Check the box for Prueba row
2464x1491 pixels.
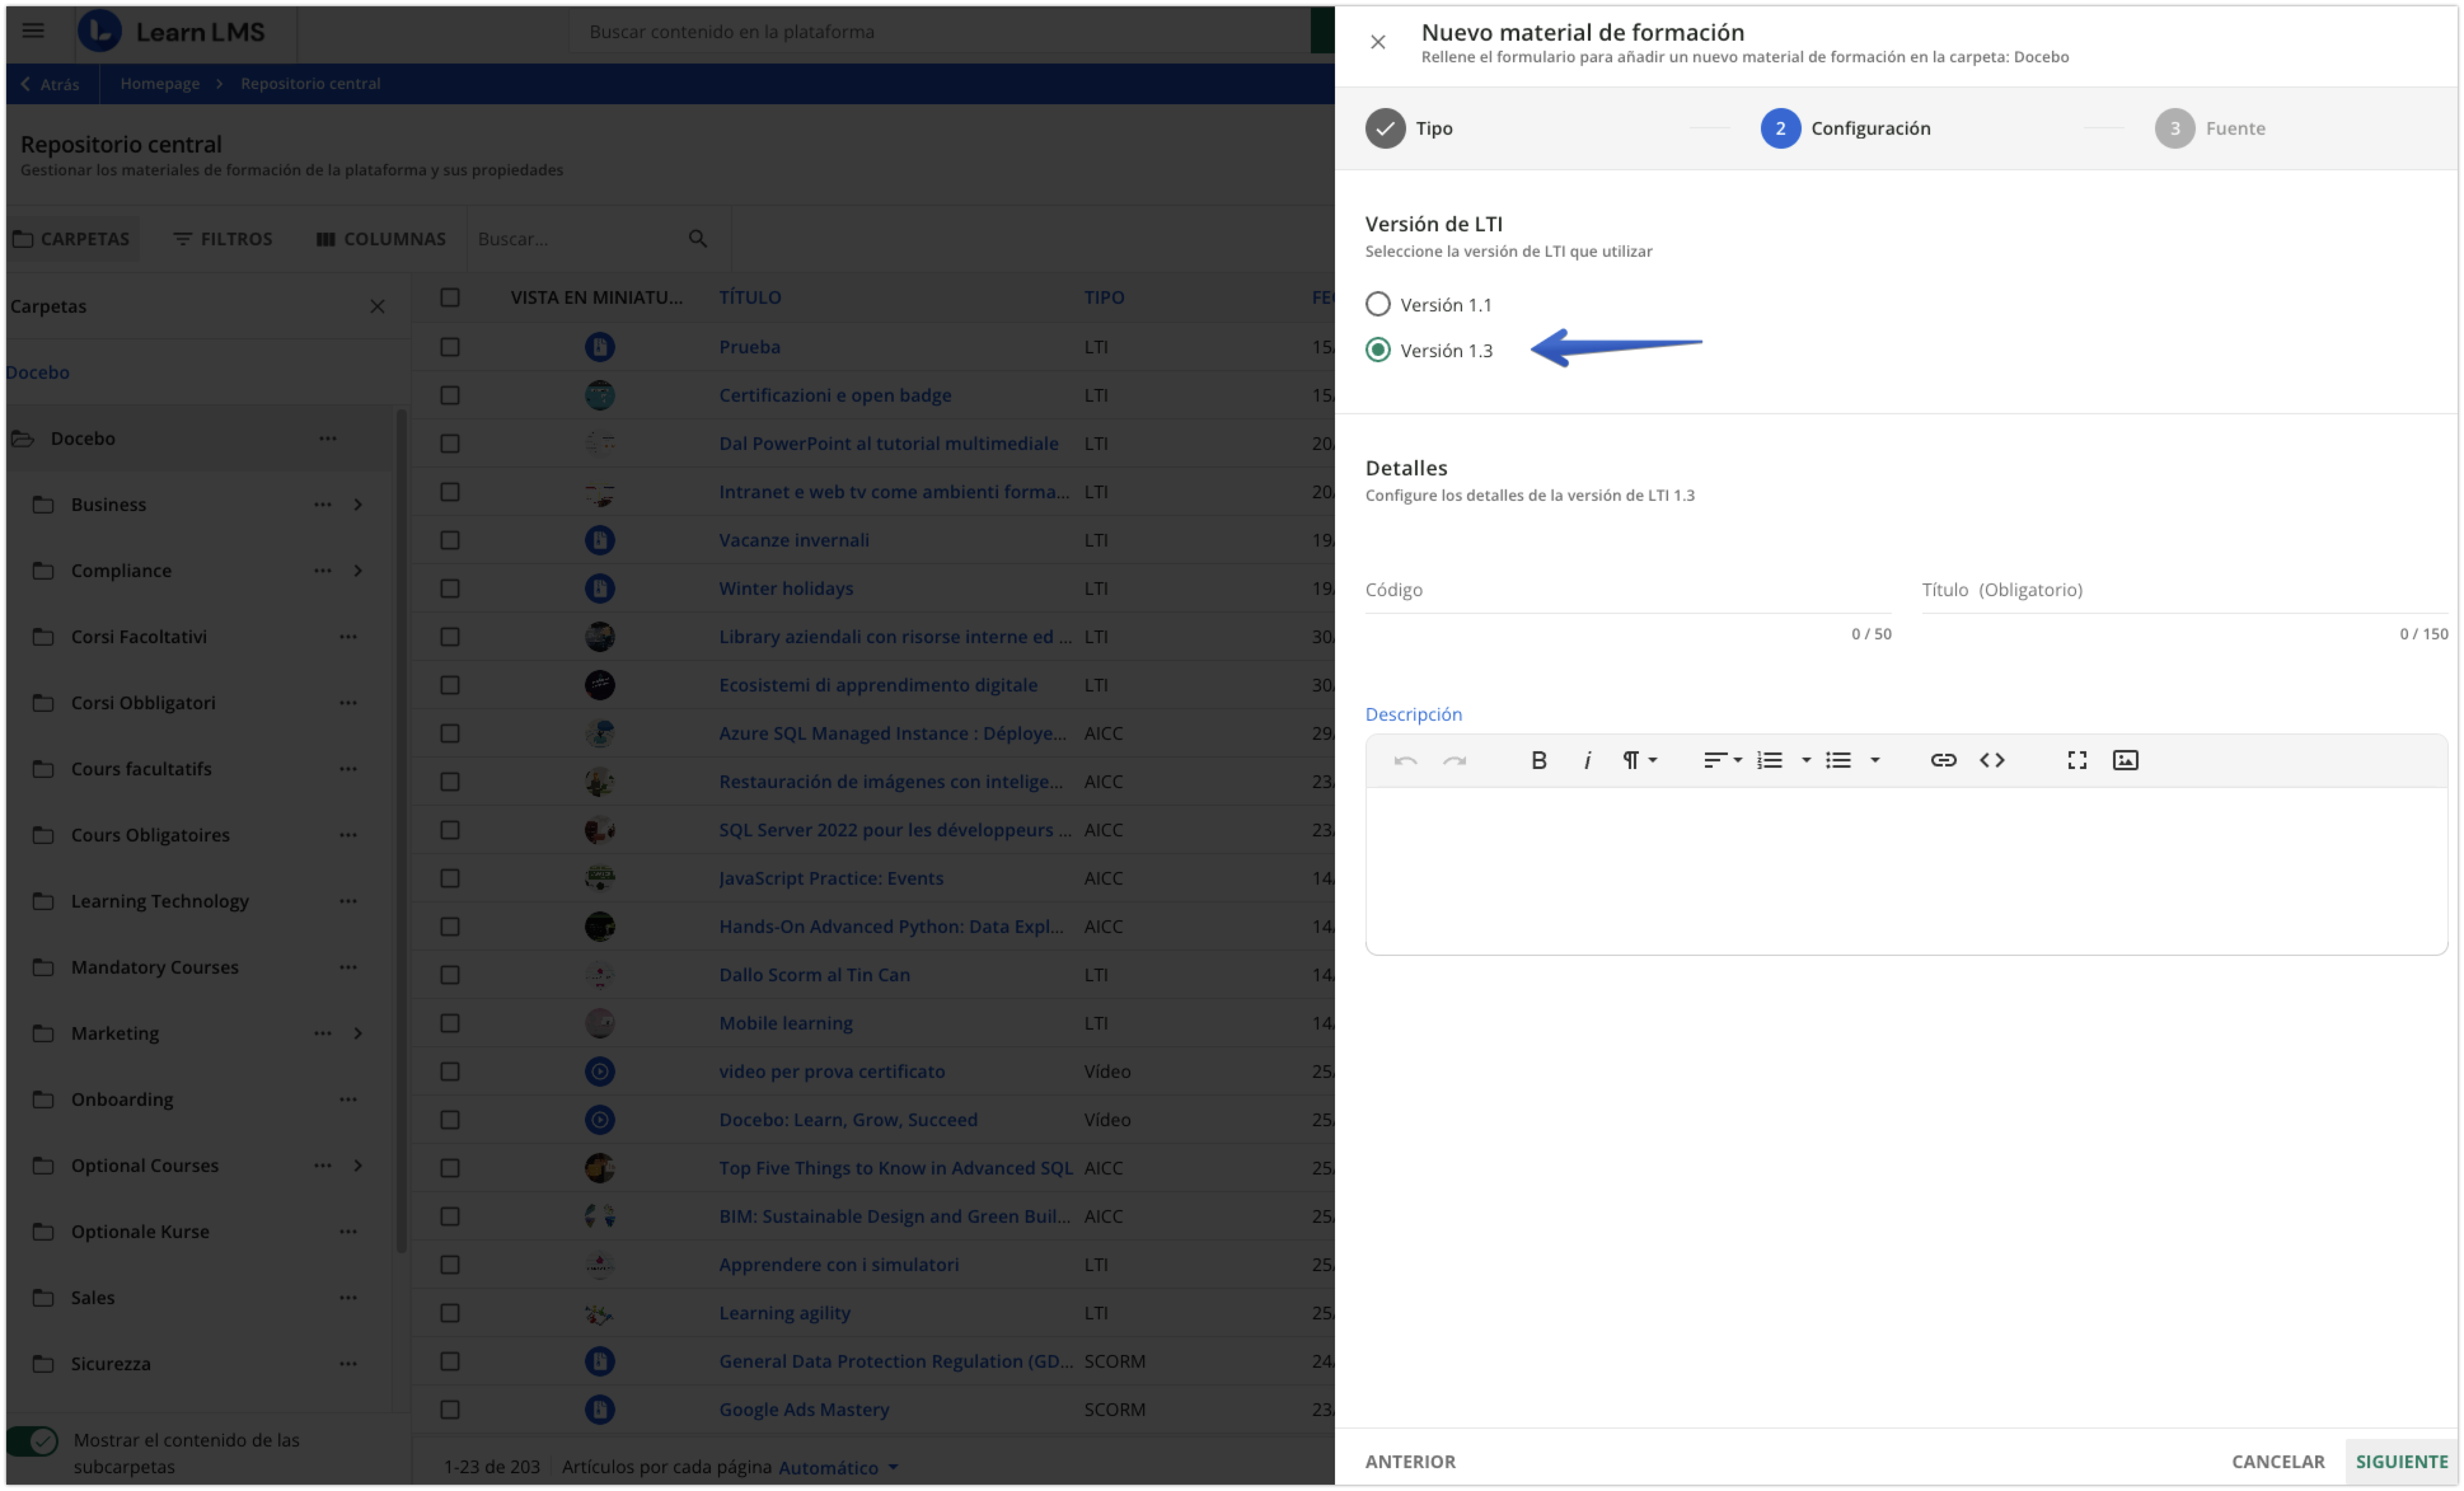(450, 347)
